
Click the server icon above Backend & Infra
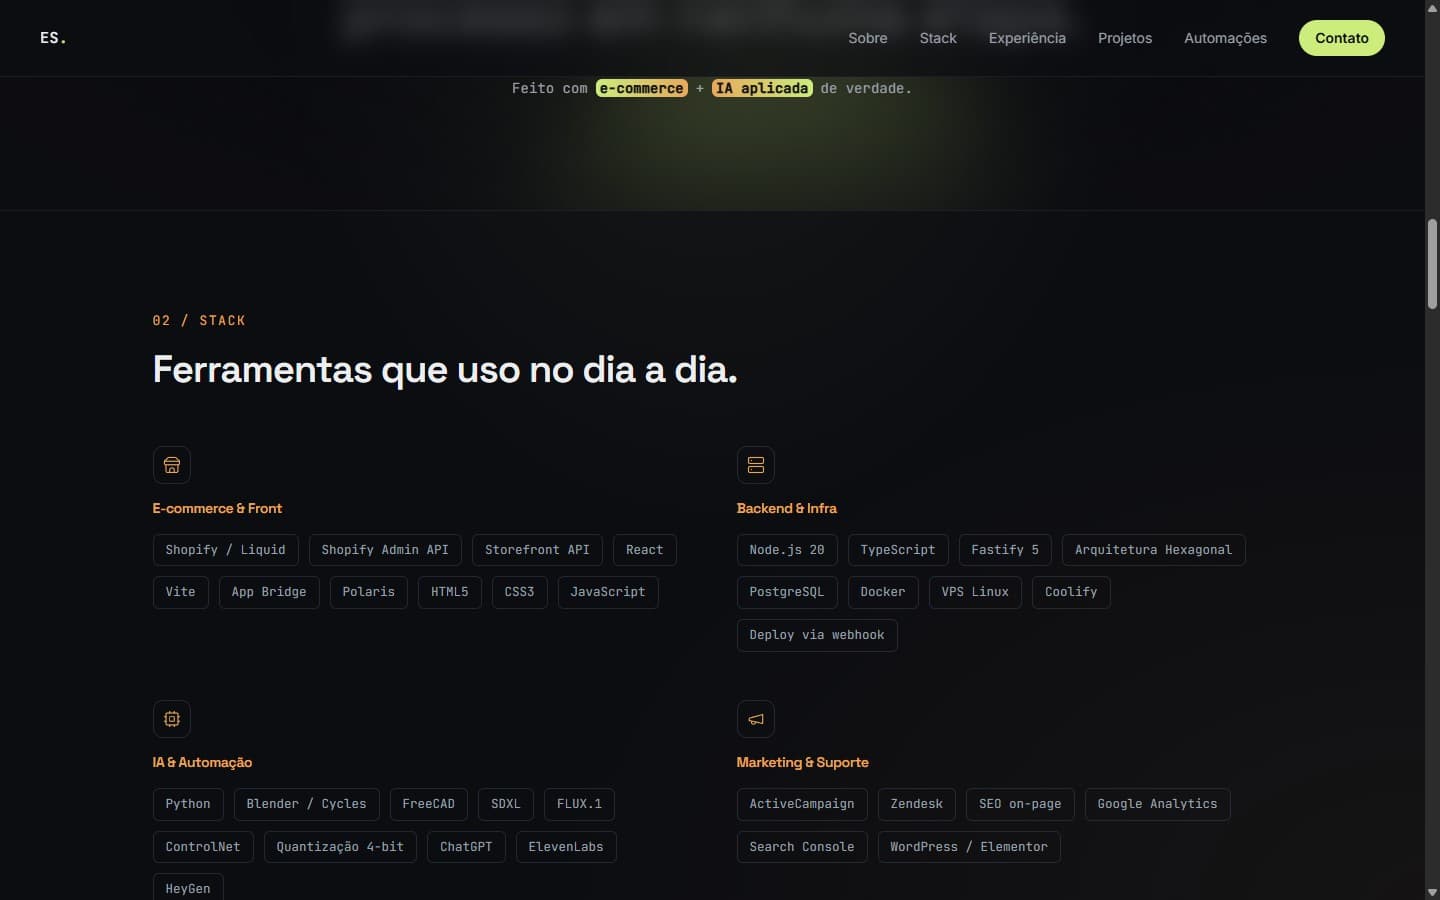point(755,465)
